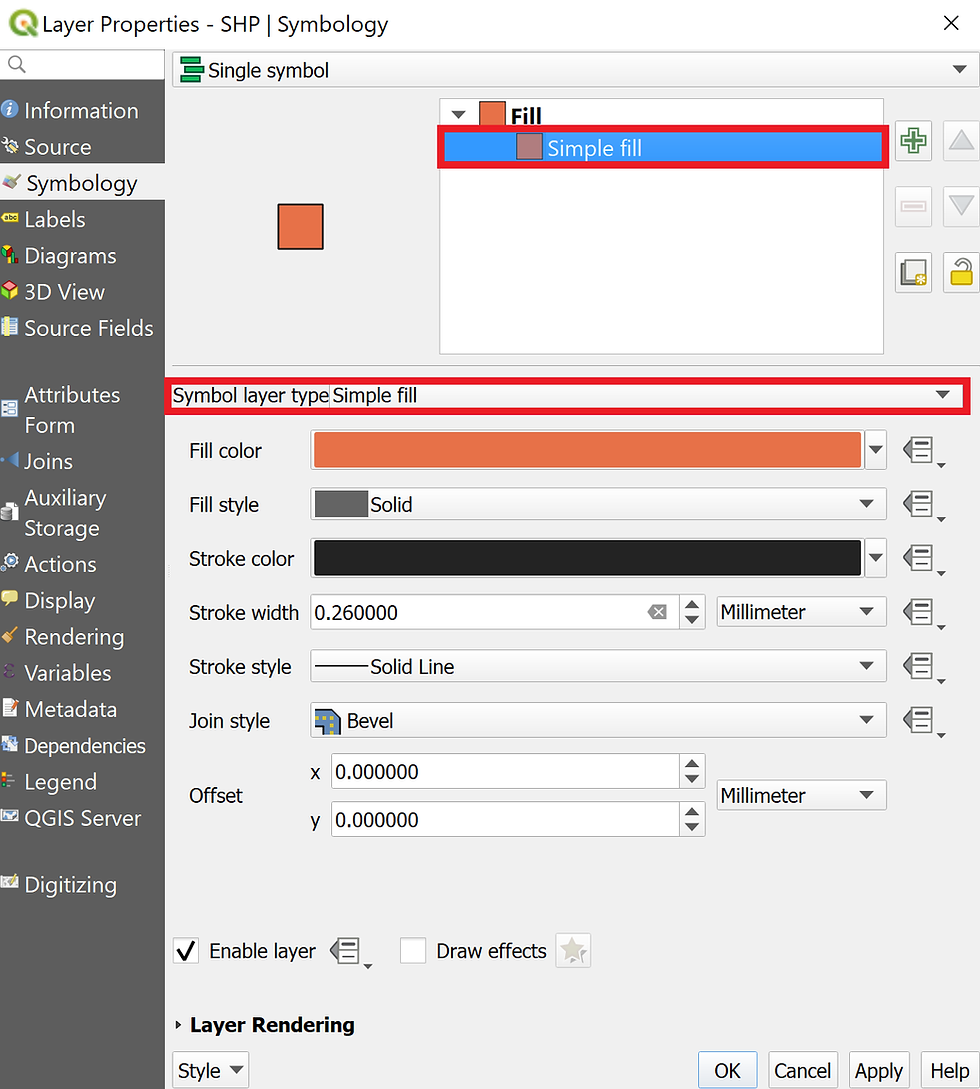Click the Cancel button
The image size is (980, 1089).
803,1070
